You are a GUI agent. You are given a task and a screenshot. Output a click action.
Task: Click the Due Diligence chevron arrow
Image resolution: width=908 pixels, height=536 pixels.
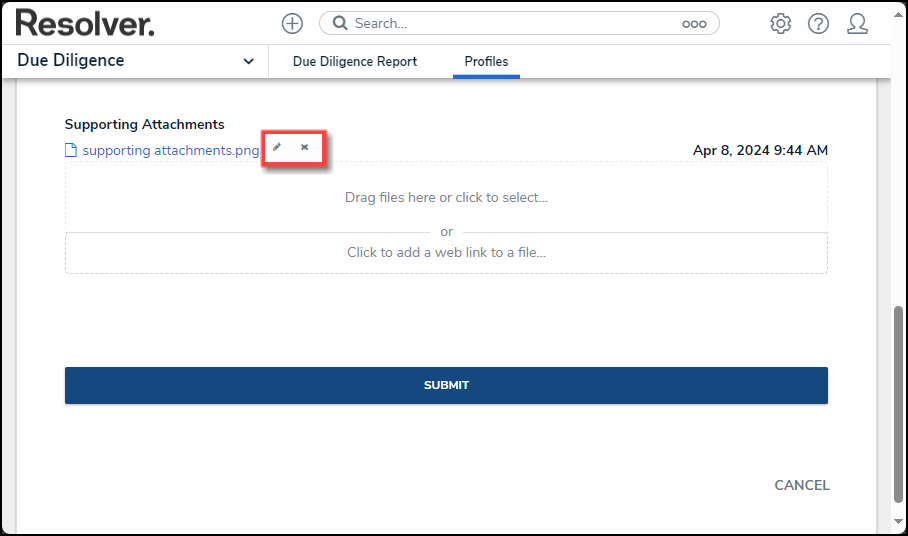pyautogui.click(x=248, y=61)
